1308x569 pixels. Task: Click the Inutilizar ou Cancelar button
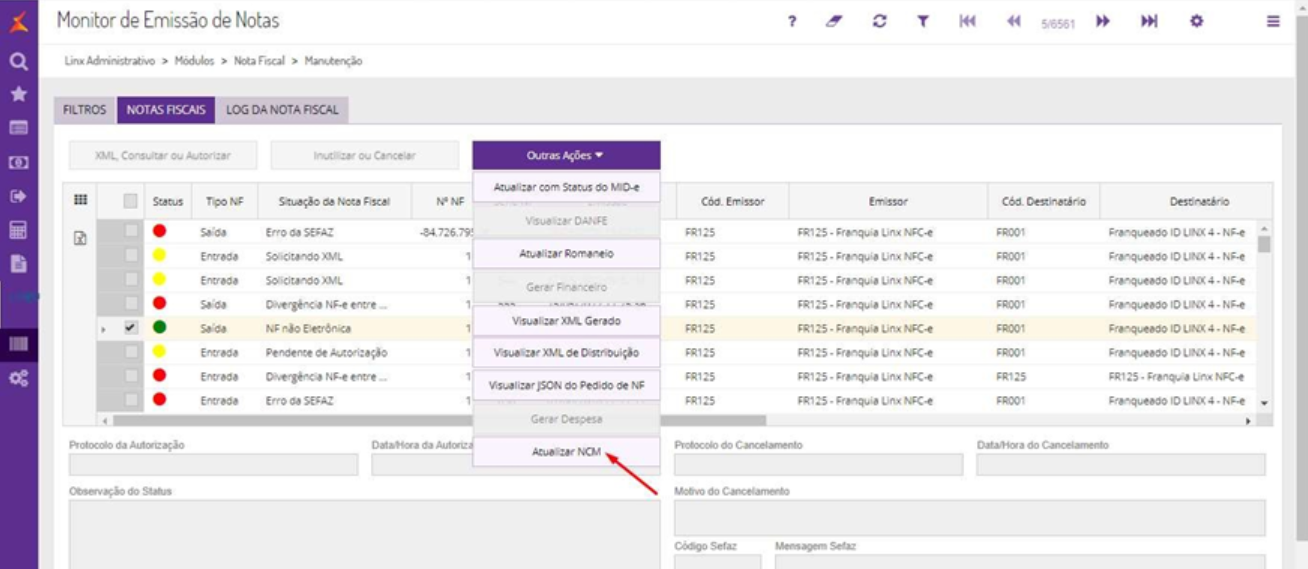[x=364, y=155]
